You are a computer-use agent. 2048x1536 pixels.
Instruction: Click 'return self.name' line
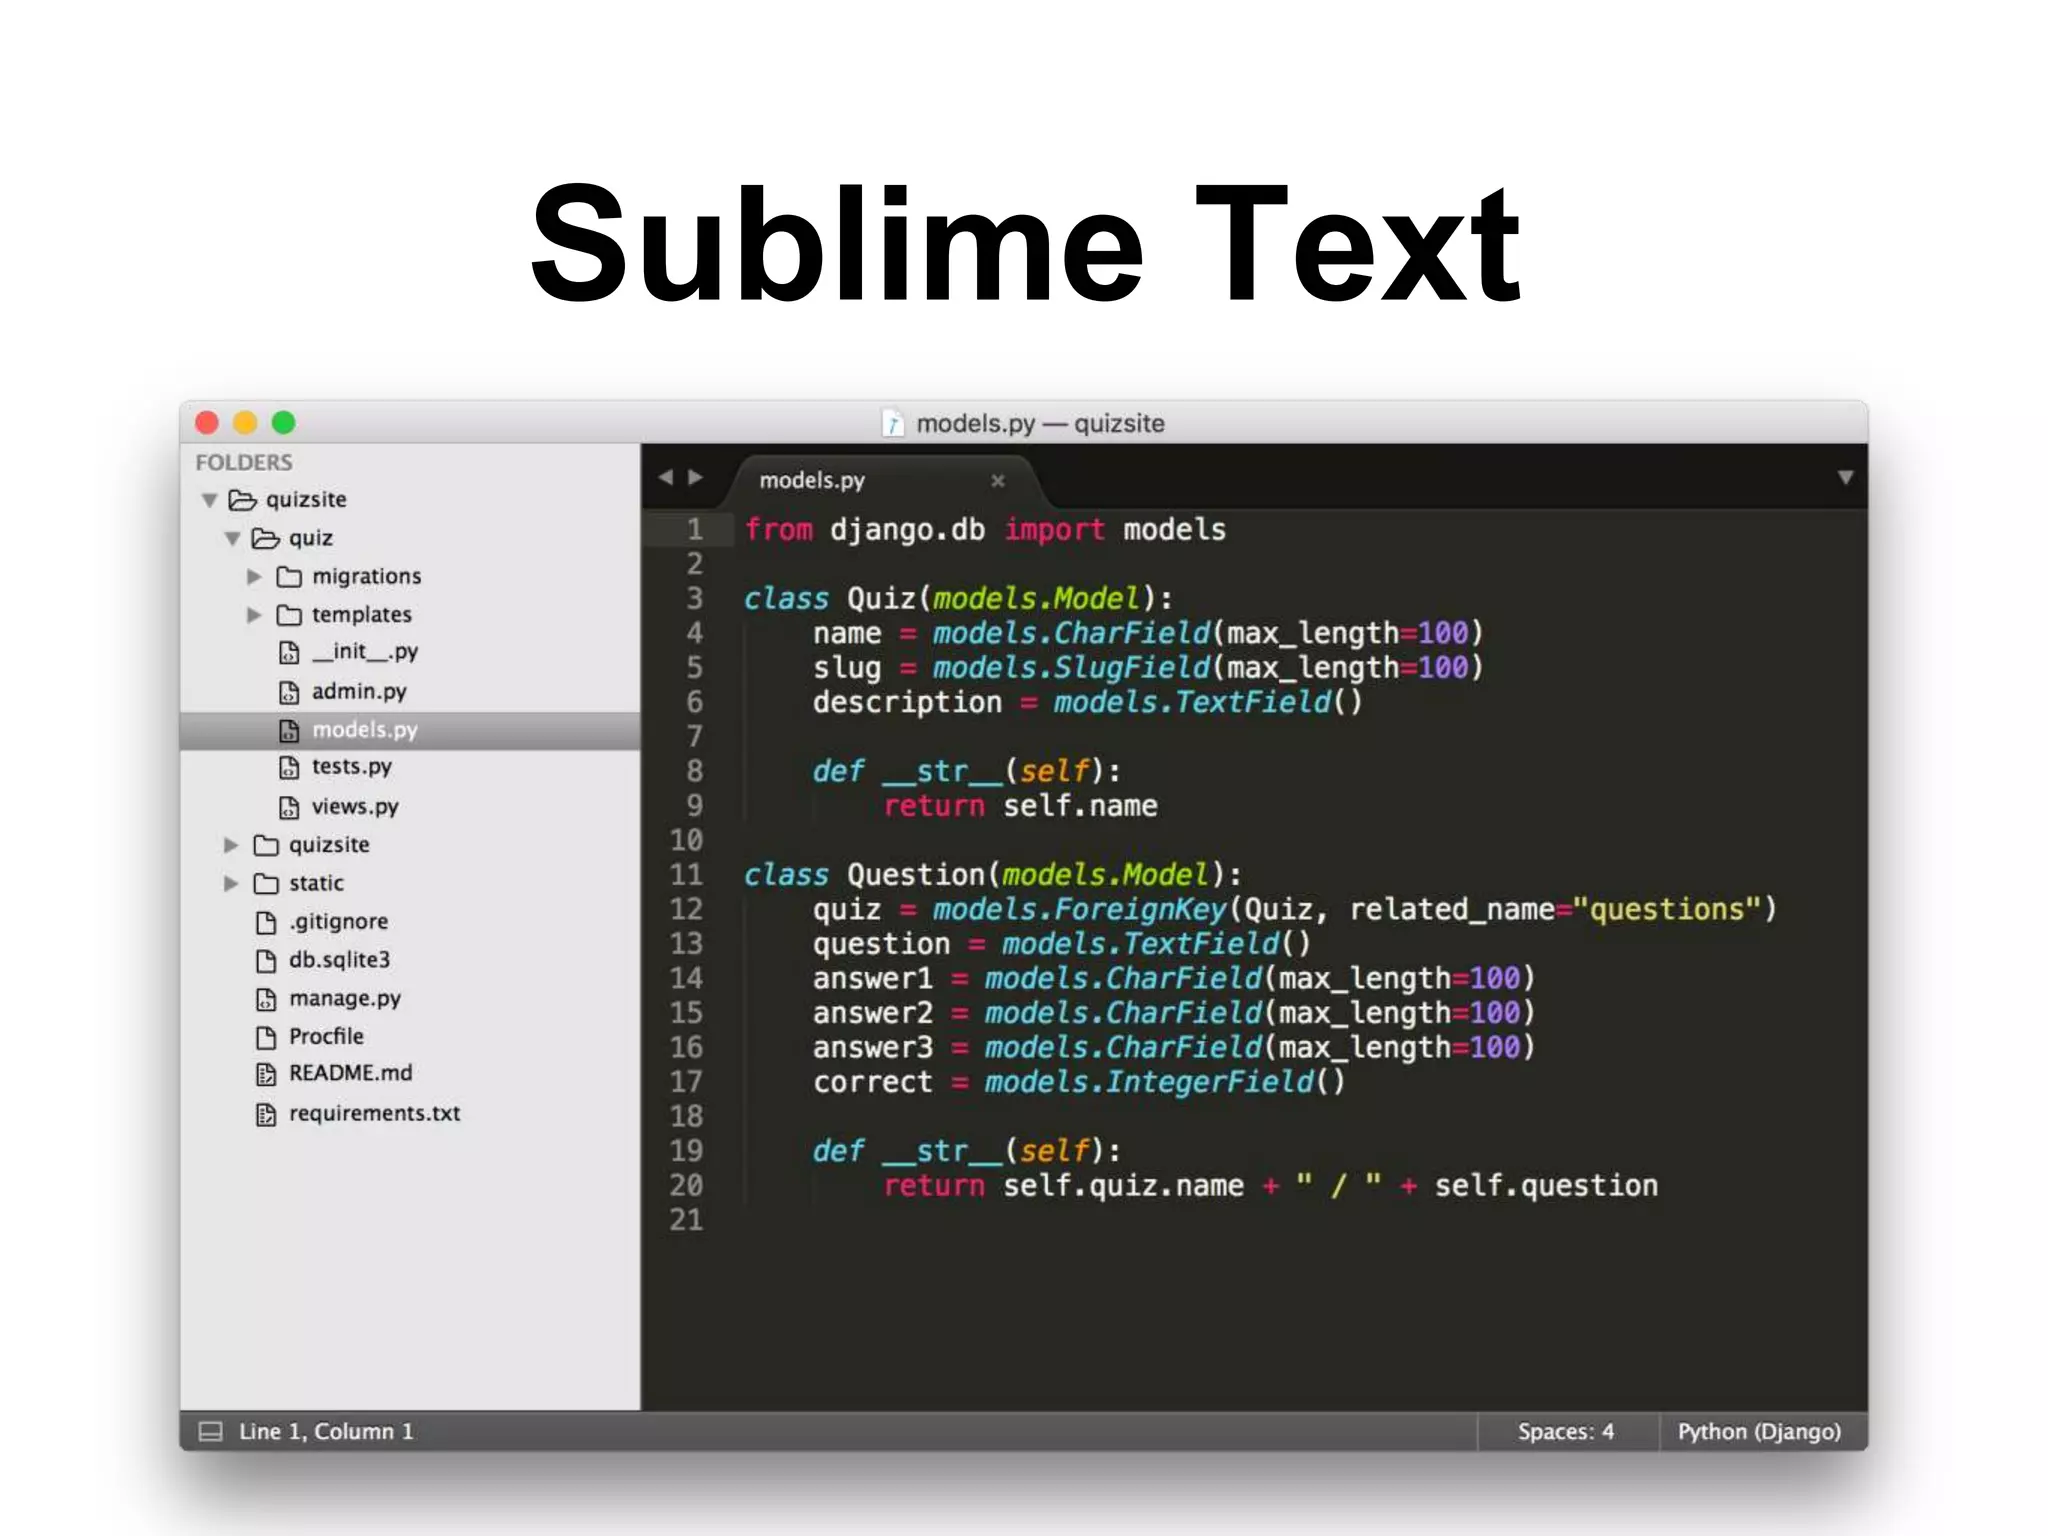point(1020,806)
